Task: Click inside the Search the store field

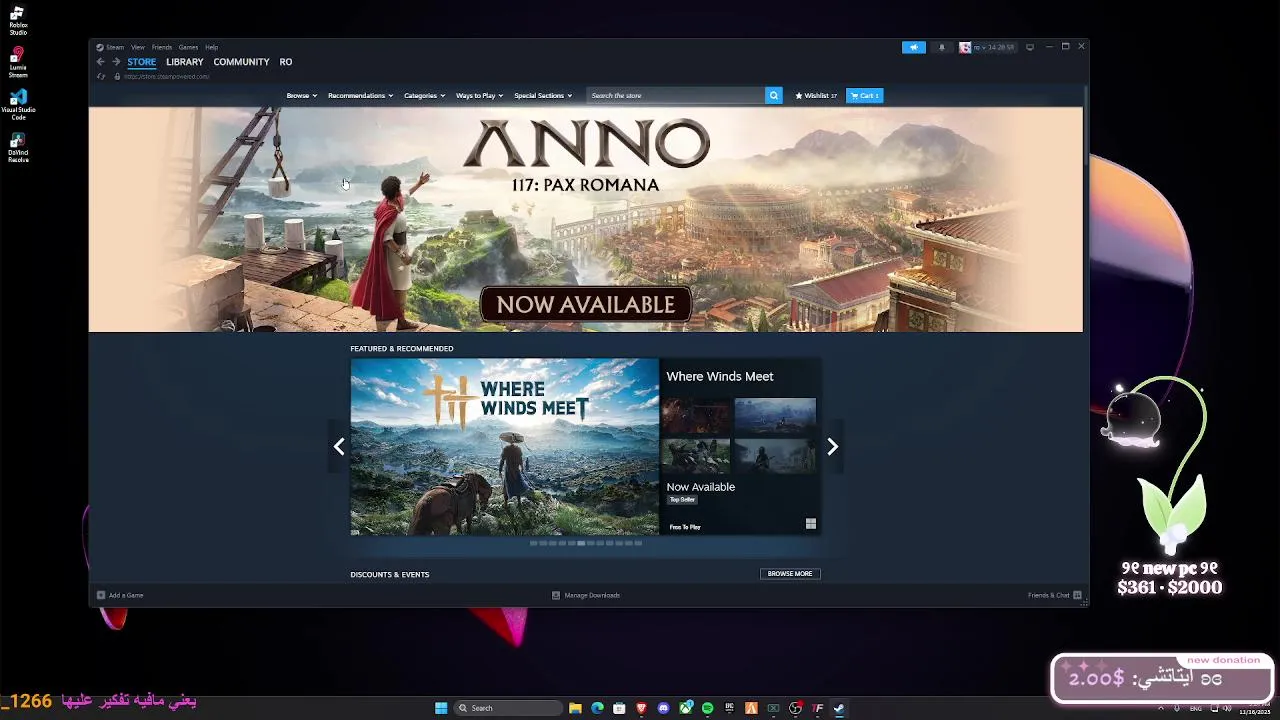Action: click(x=676, y=95)
